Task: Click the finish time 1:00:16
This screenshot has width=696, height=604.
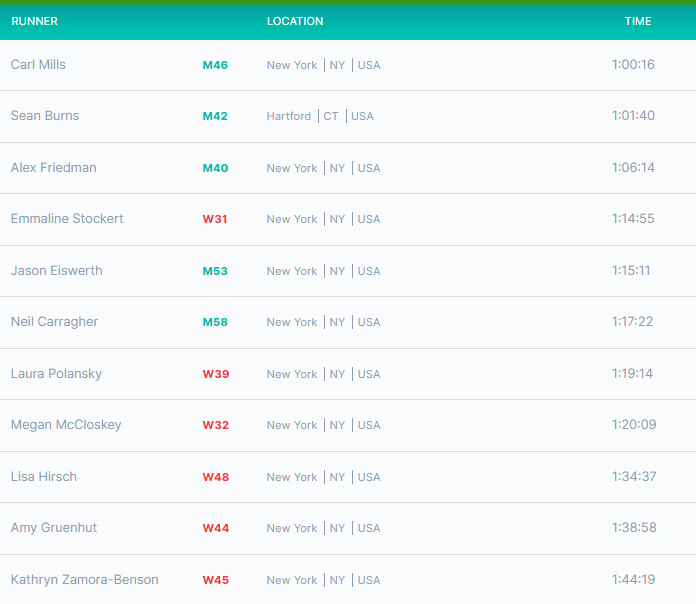Action: coord(633,65)
